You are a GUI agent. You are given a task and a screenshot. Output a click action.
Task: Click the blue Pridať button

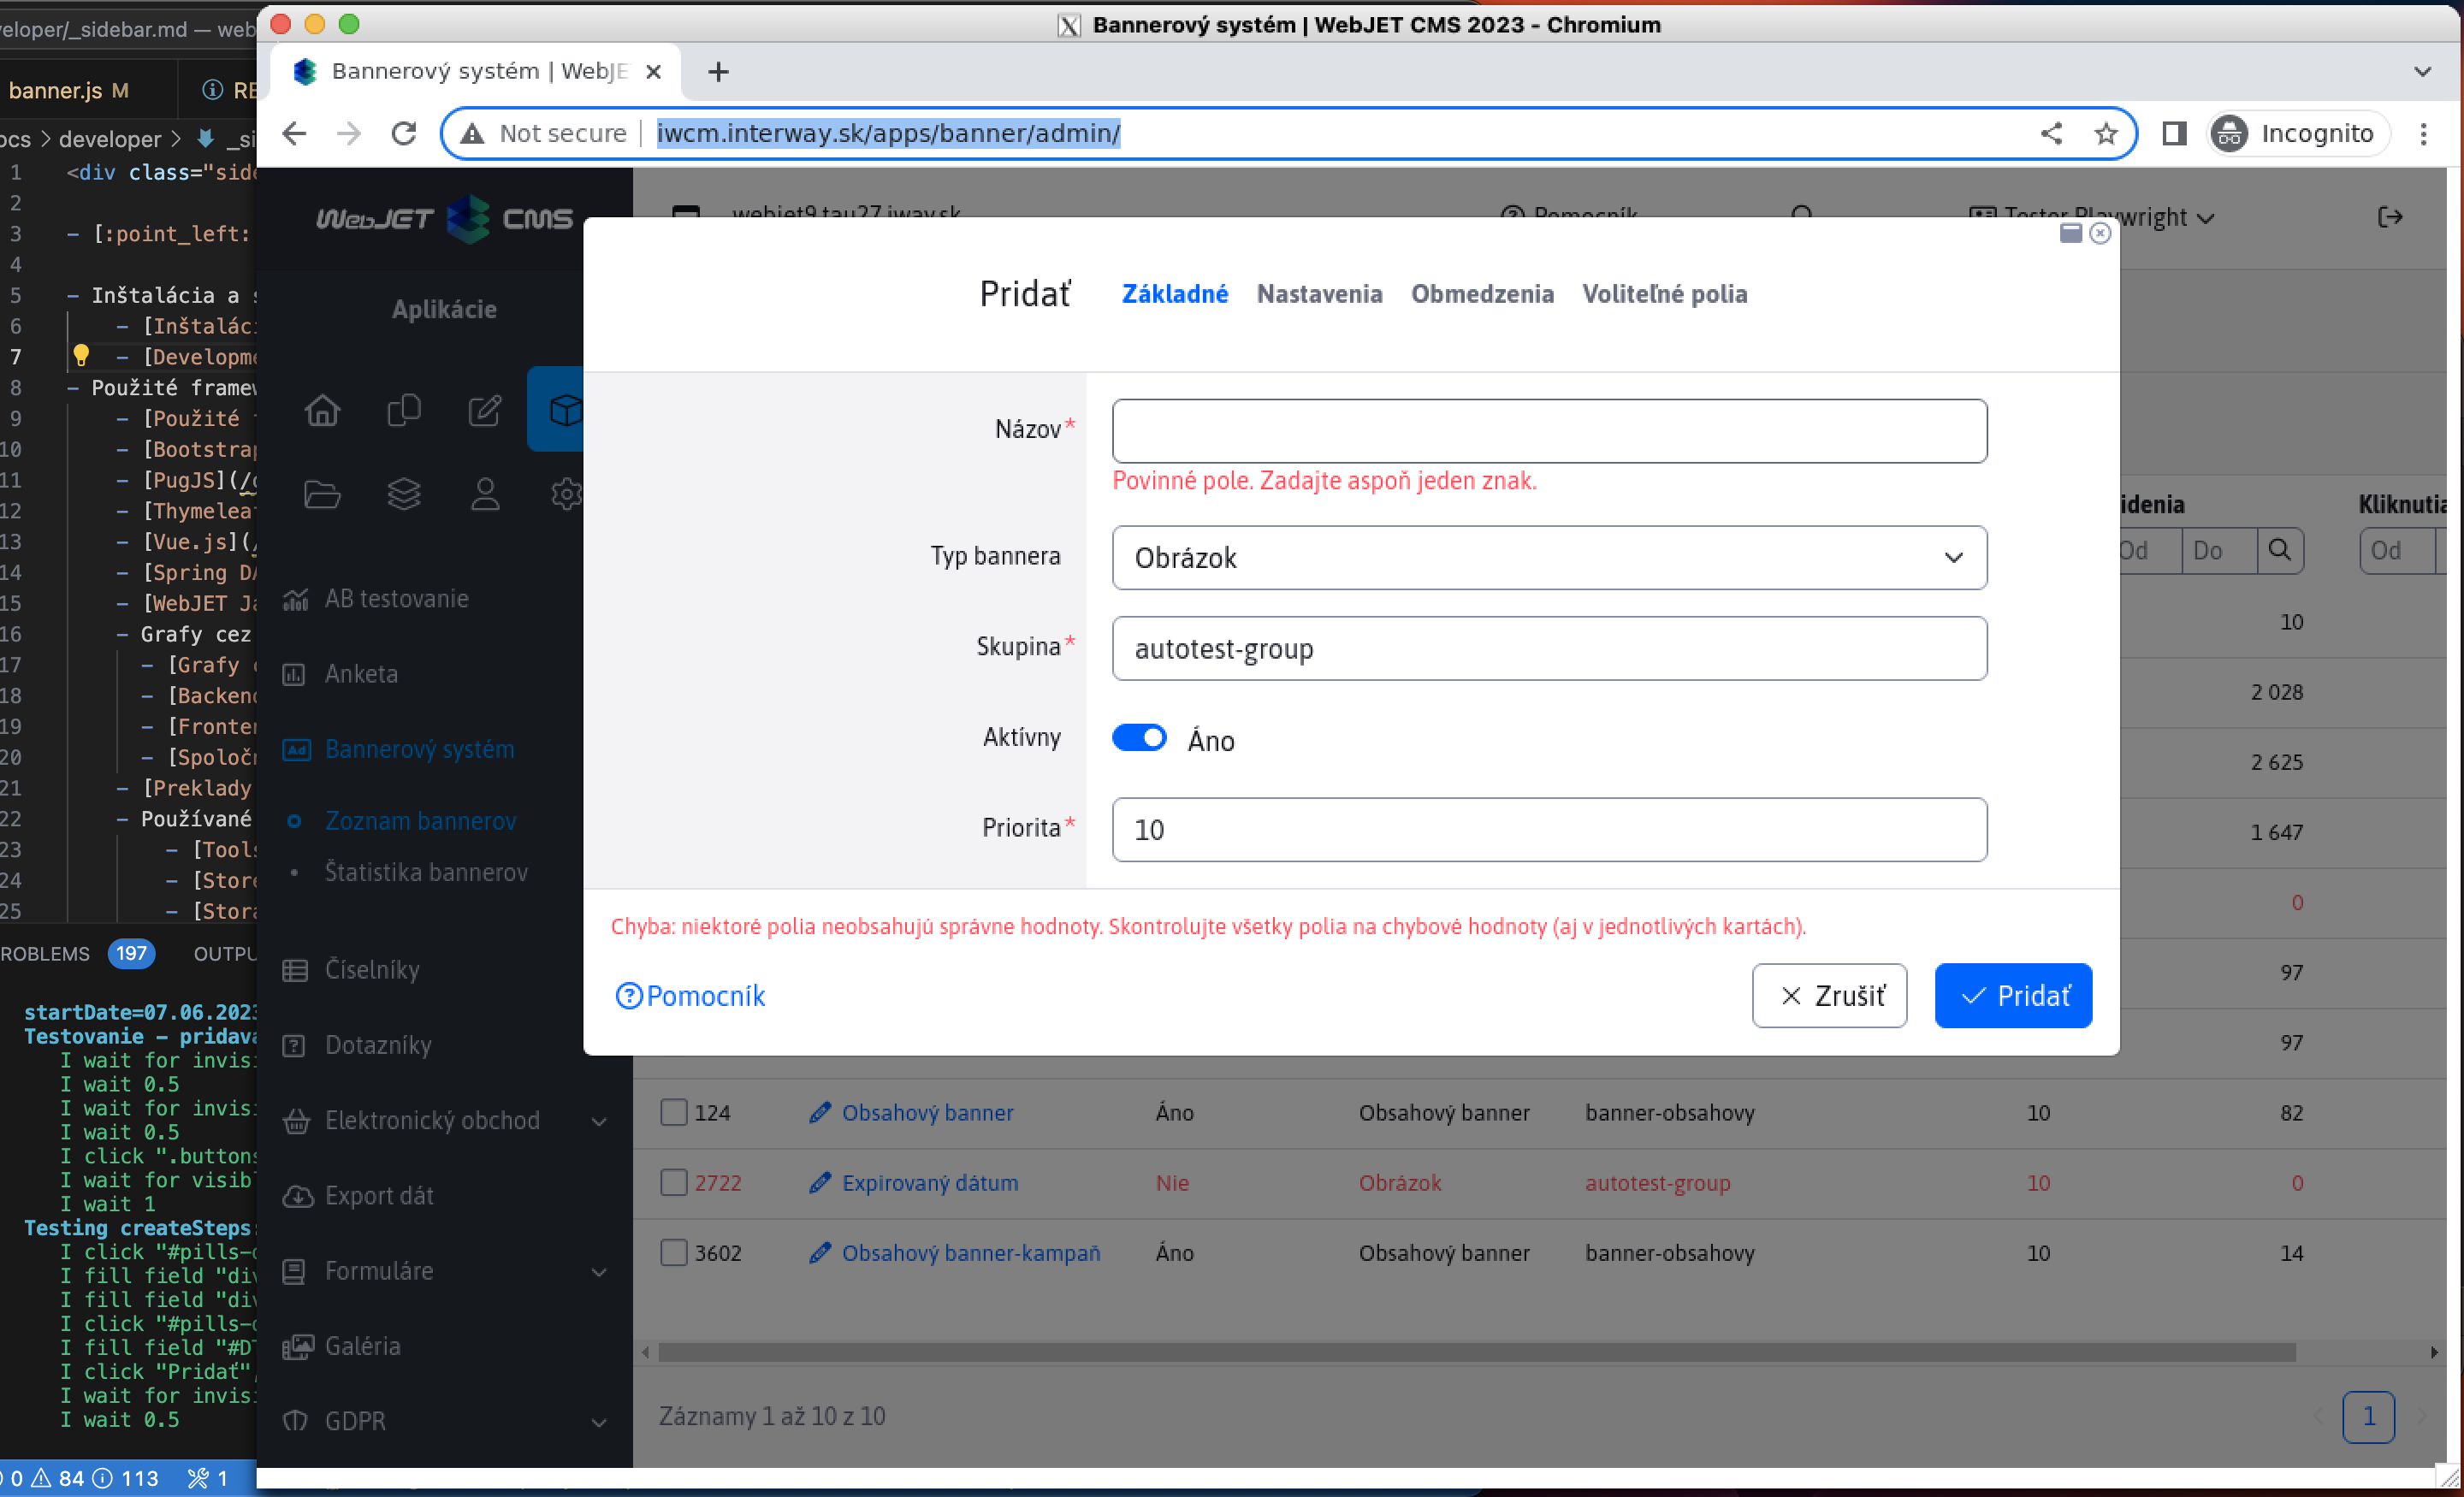tap(2012, 995)
